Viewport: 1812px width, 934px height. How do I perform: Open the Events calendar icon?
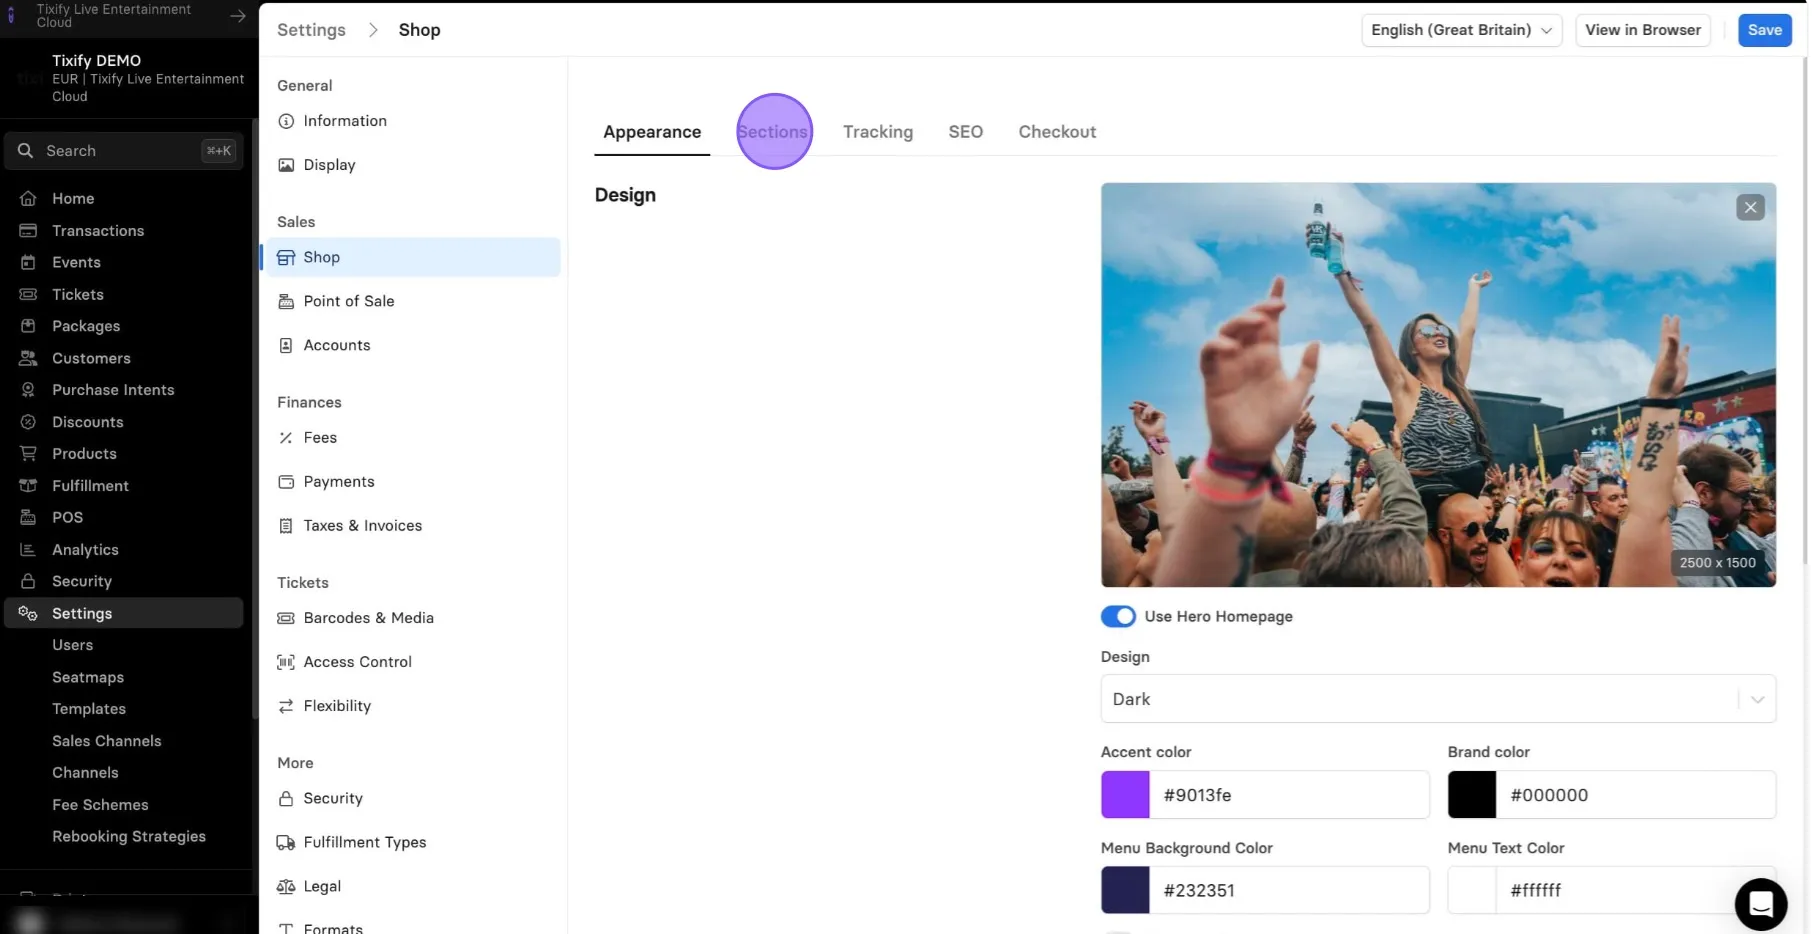click(x=28, y=262)
